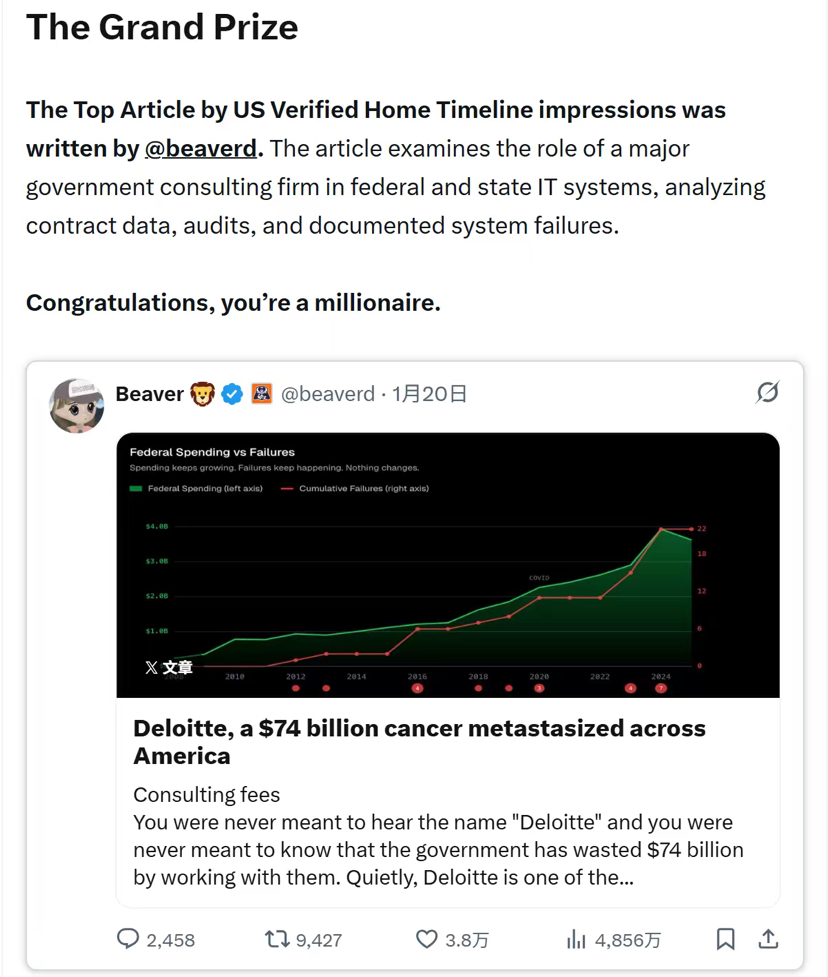
Task: Click the X 文章 label on the chart
Action: click(x=168, y=667)
